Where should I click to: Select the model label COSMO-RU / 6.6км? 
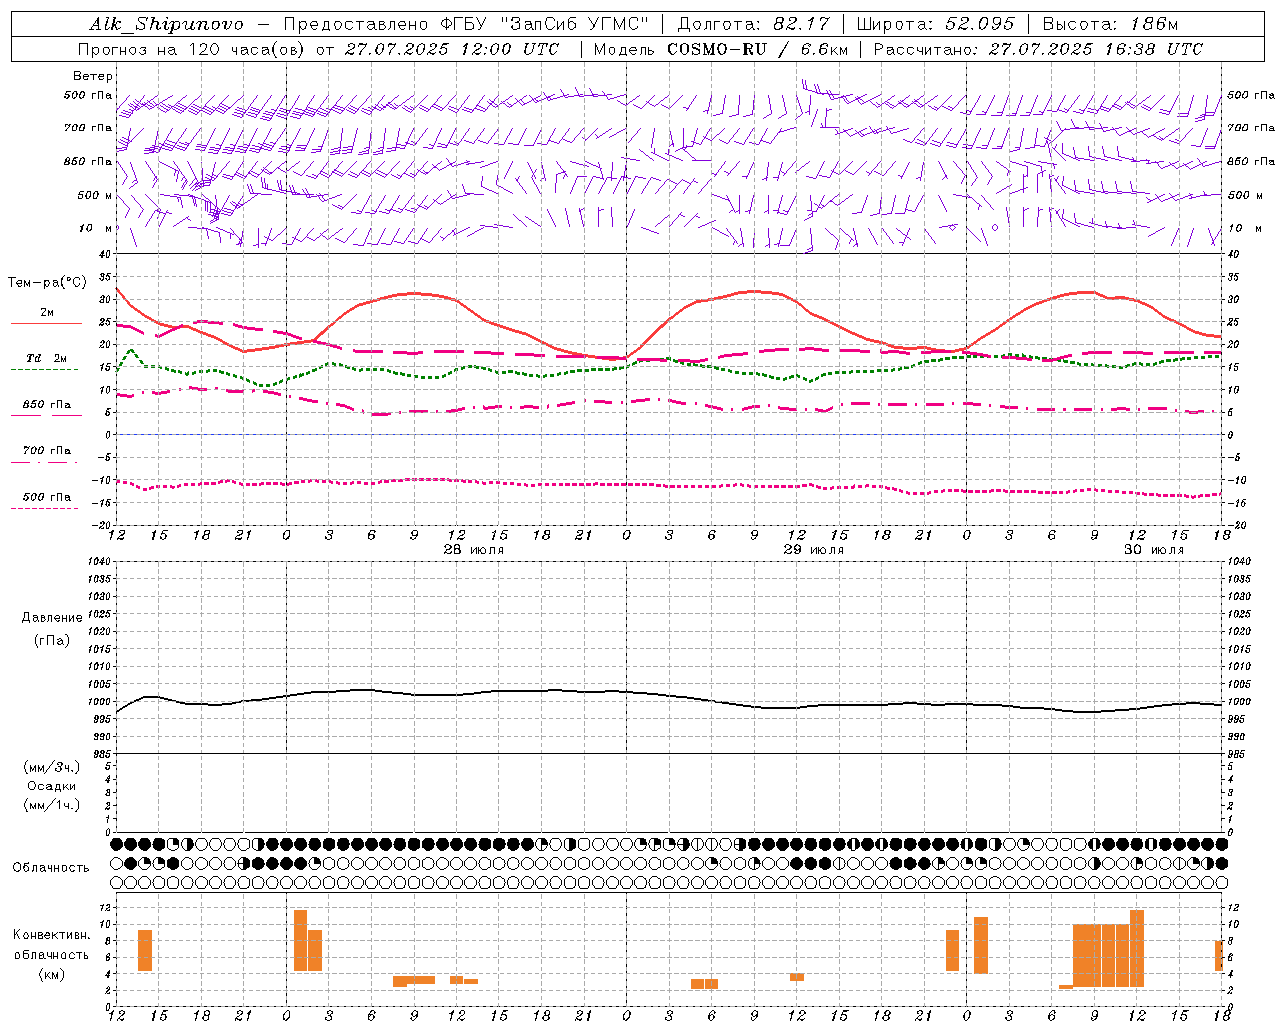(757, 49)
